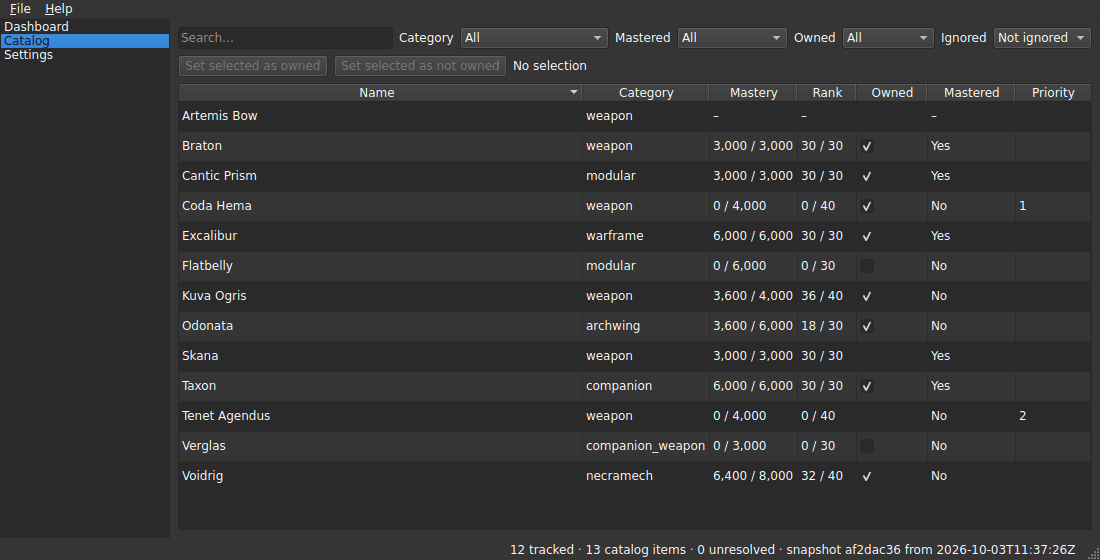Click the No selection label

(549, 66)
